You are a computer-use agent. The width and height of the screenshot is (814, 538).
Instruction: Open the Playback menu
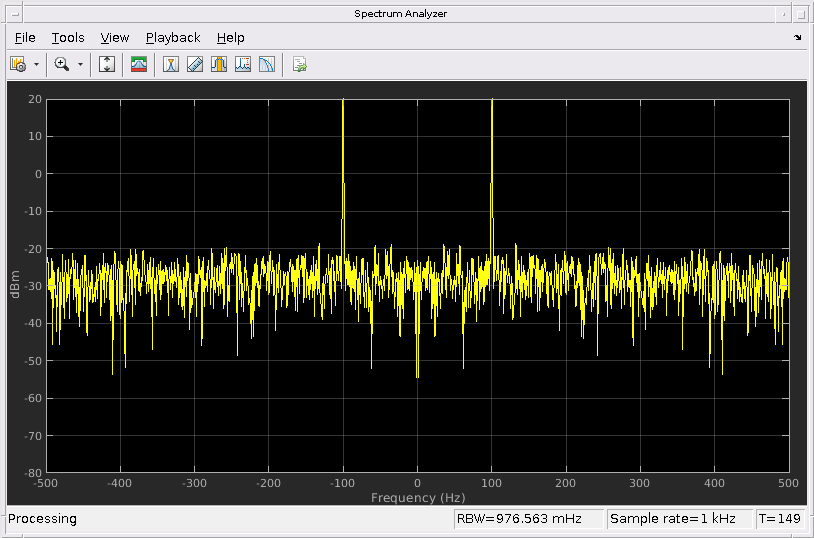[x=173, y=37]
